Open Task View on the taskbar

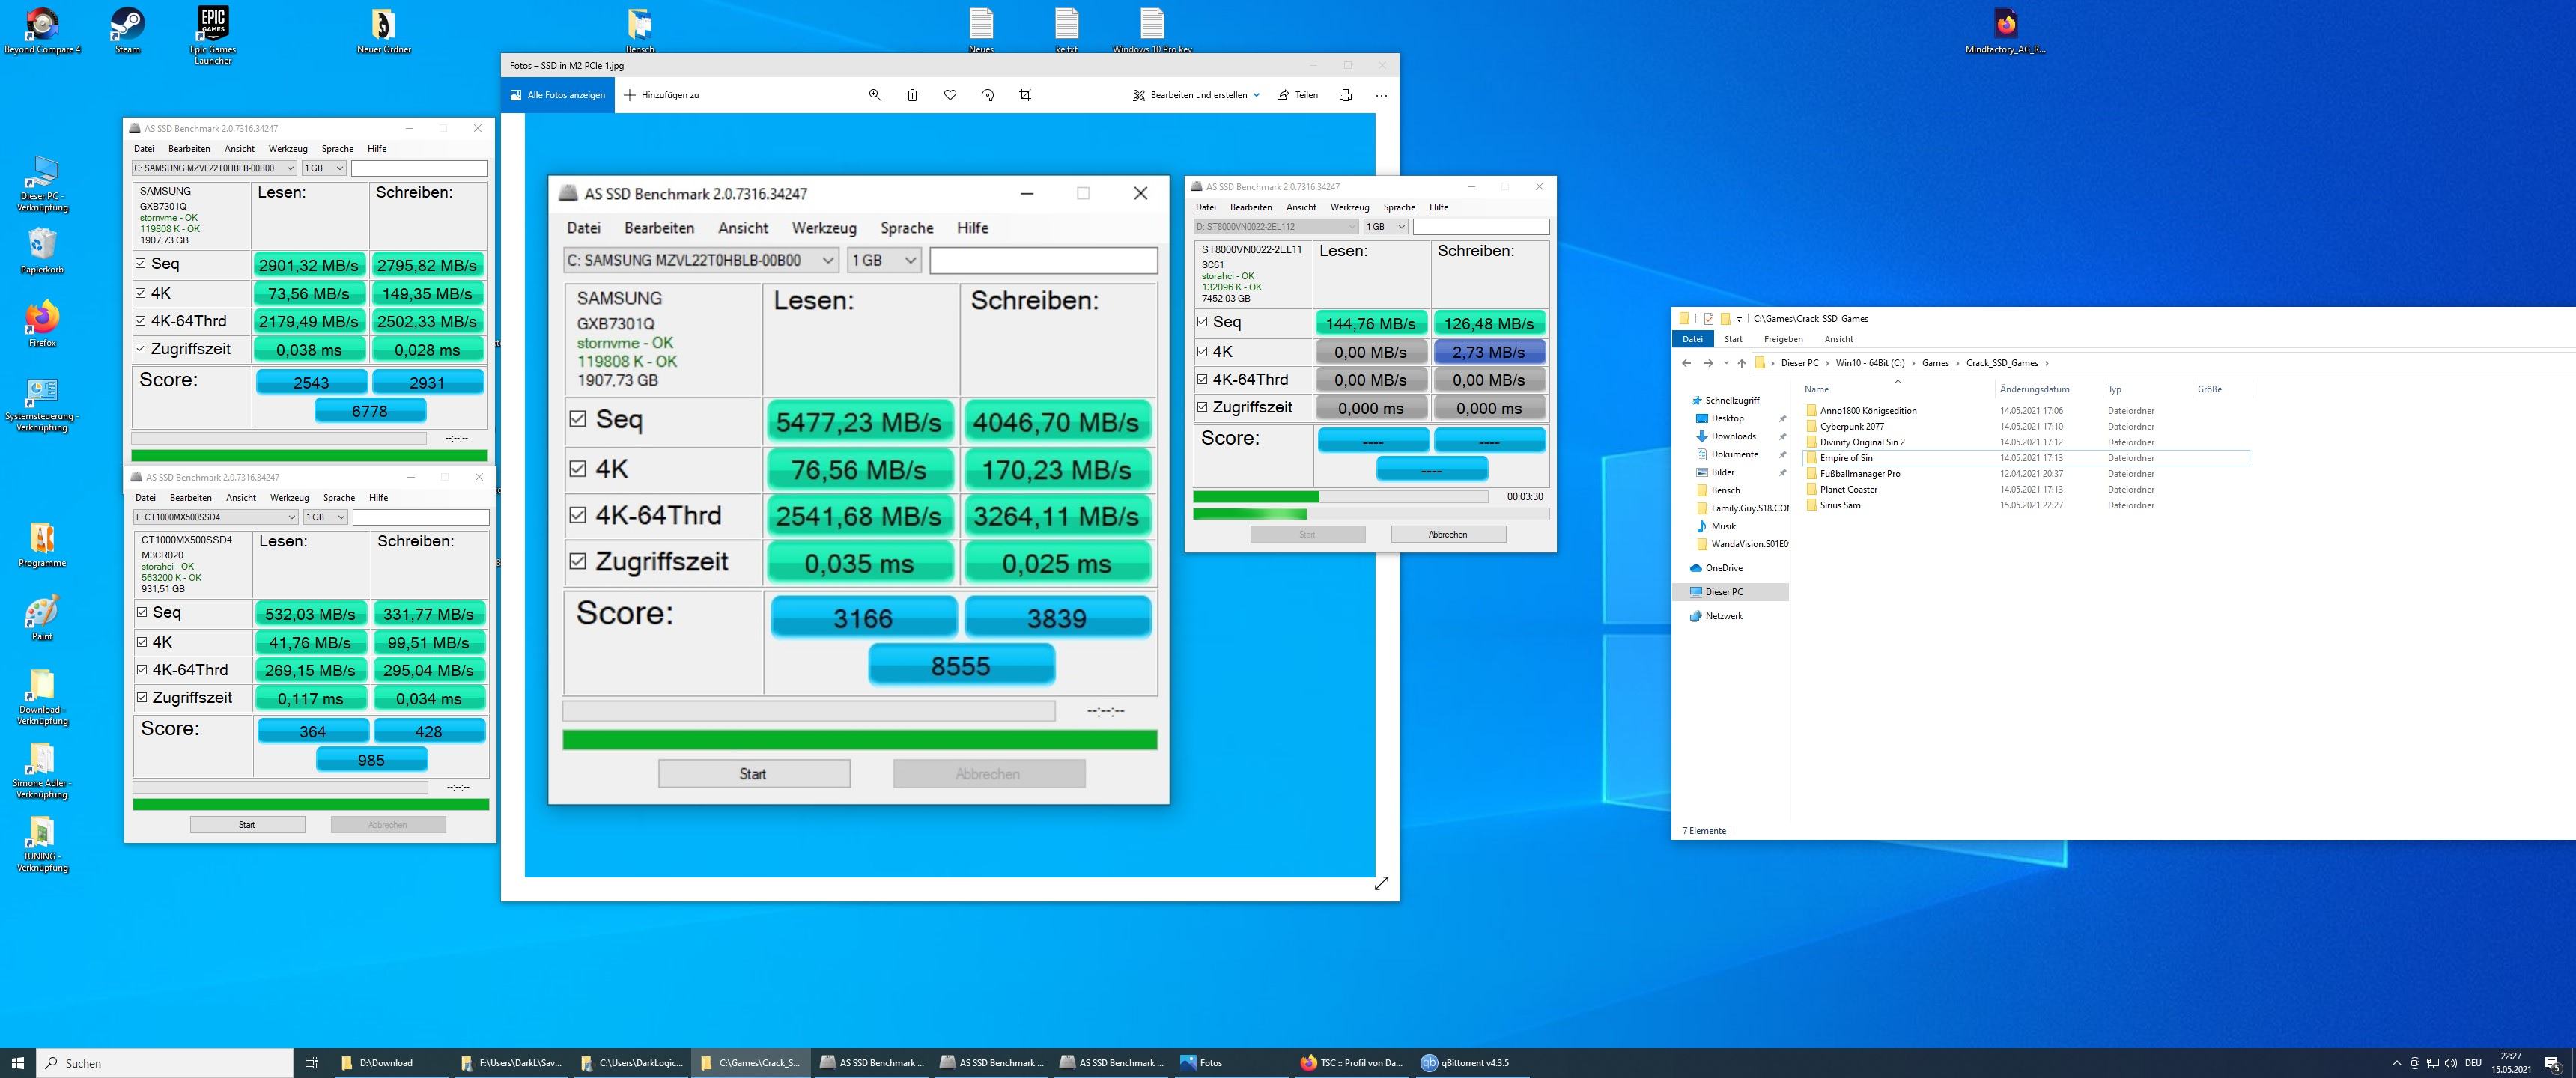click(x=311, y=1062)
